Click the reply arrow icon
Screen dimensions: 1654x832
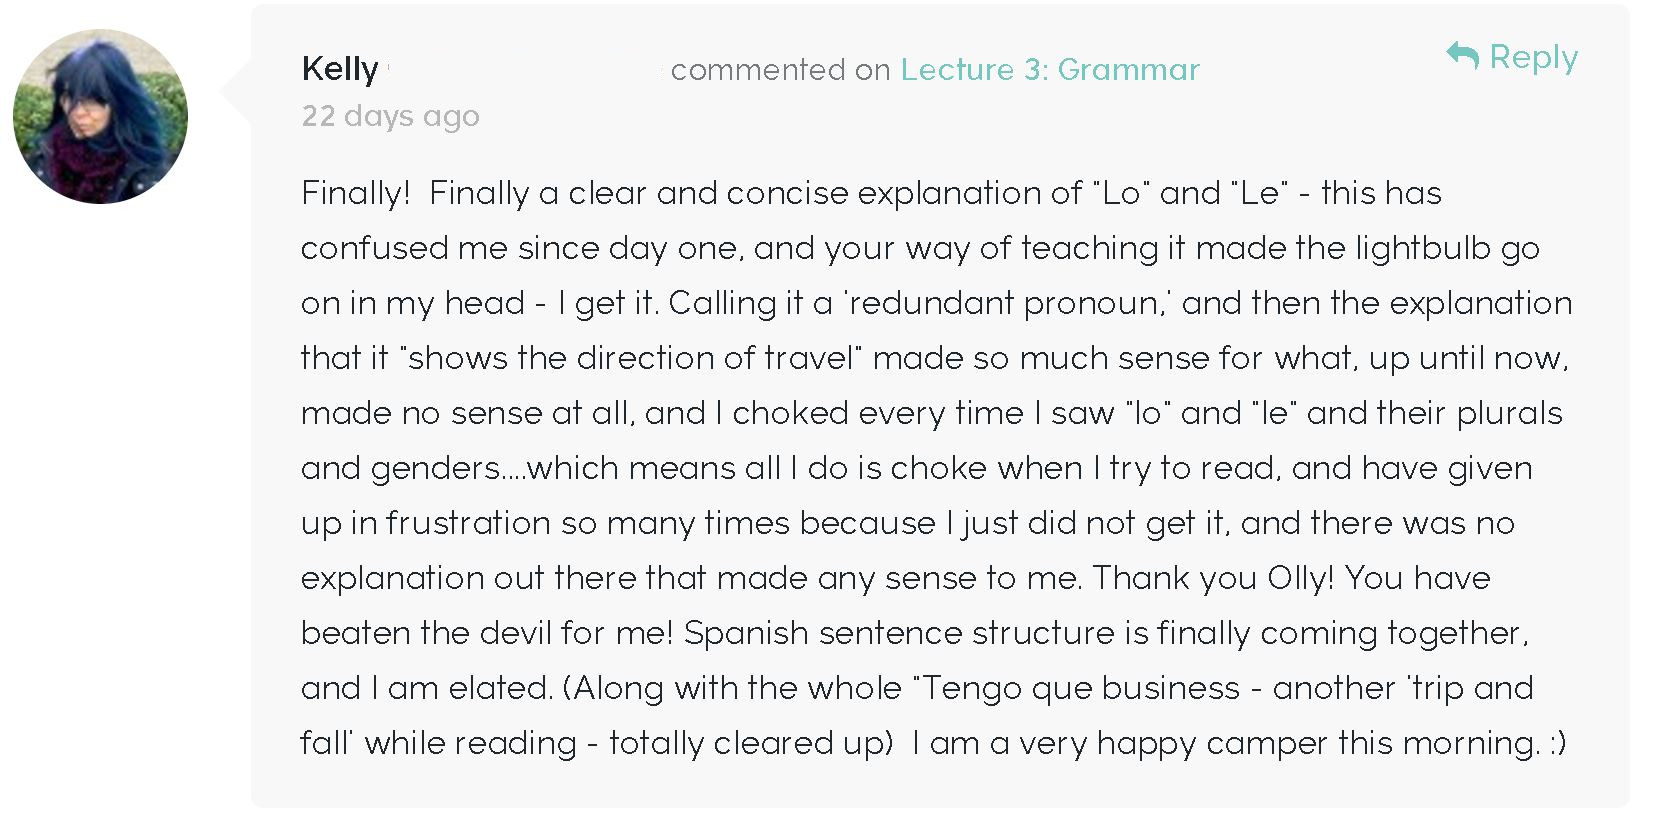1462,55
